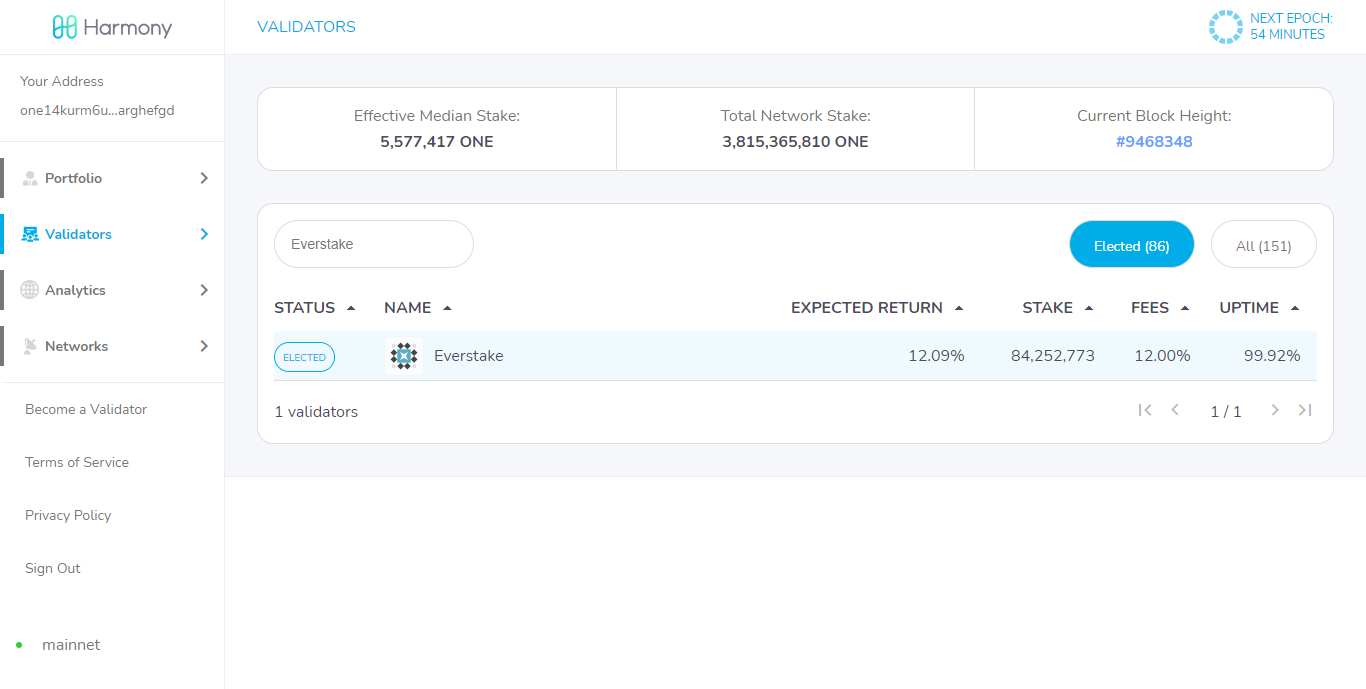Click the 5,577,417 ONE median stake
This screenshot has height=689, width=1366.
(437, 142)
